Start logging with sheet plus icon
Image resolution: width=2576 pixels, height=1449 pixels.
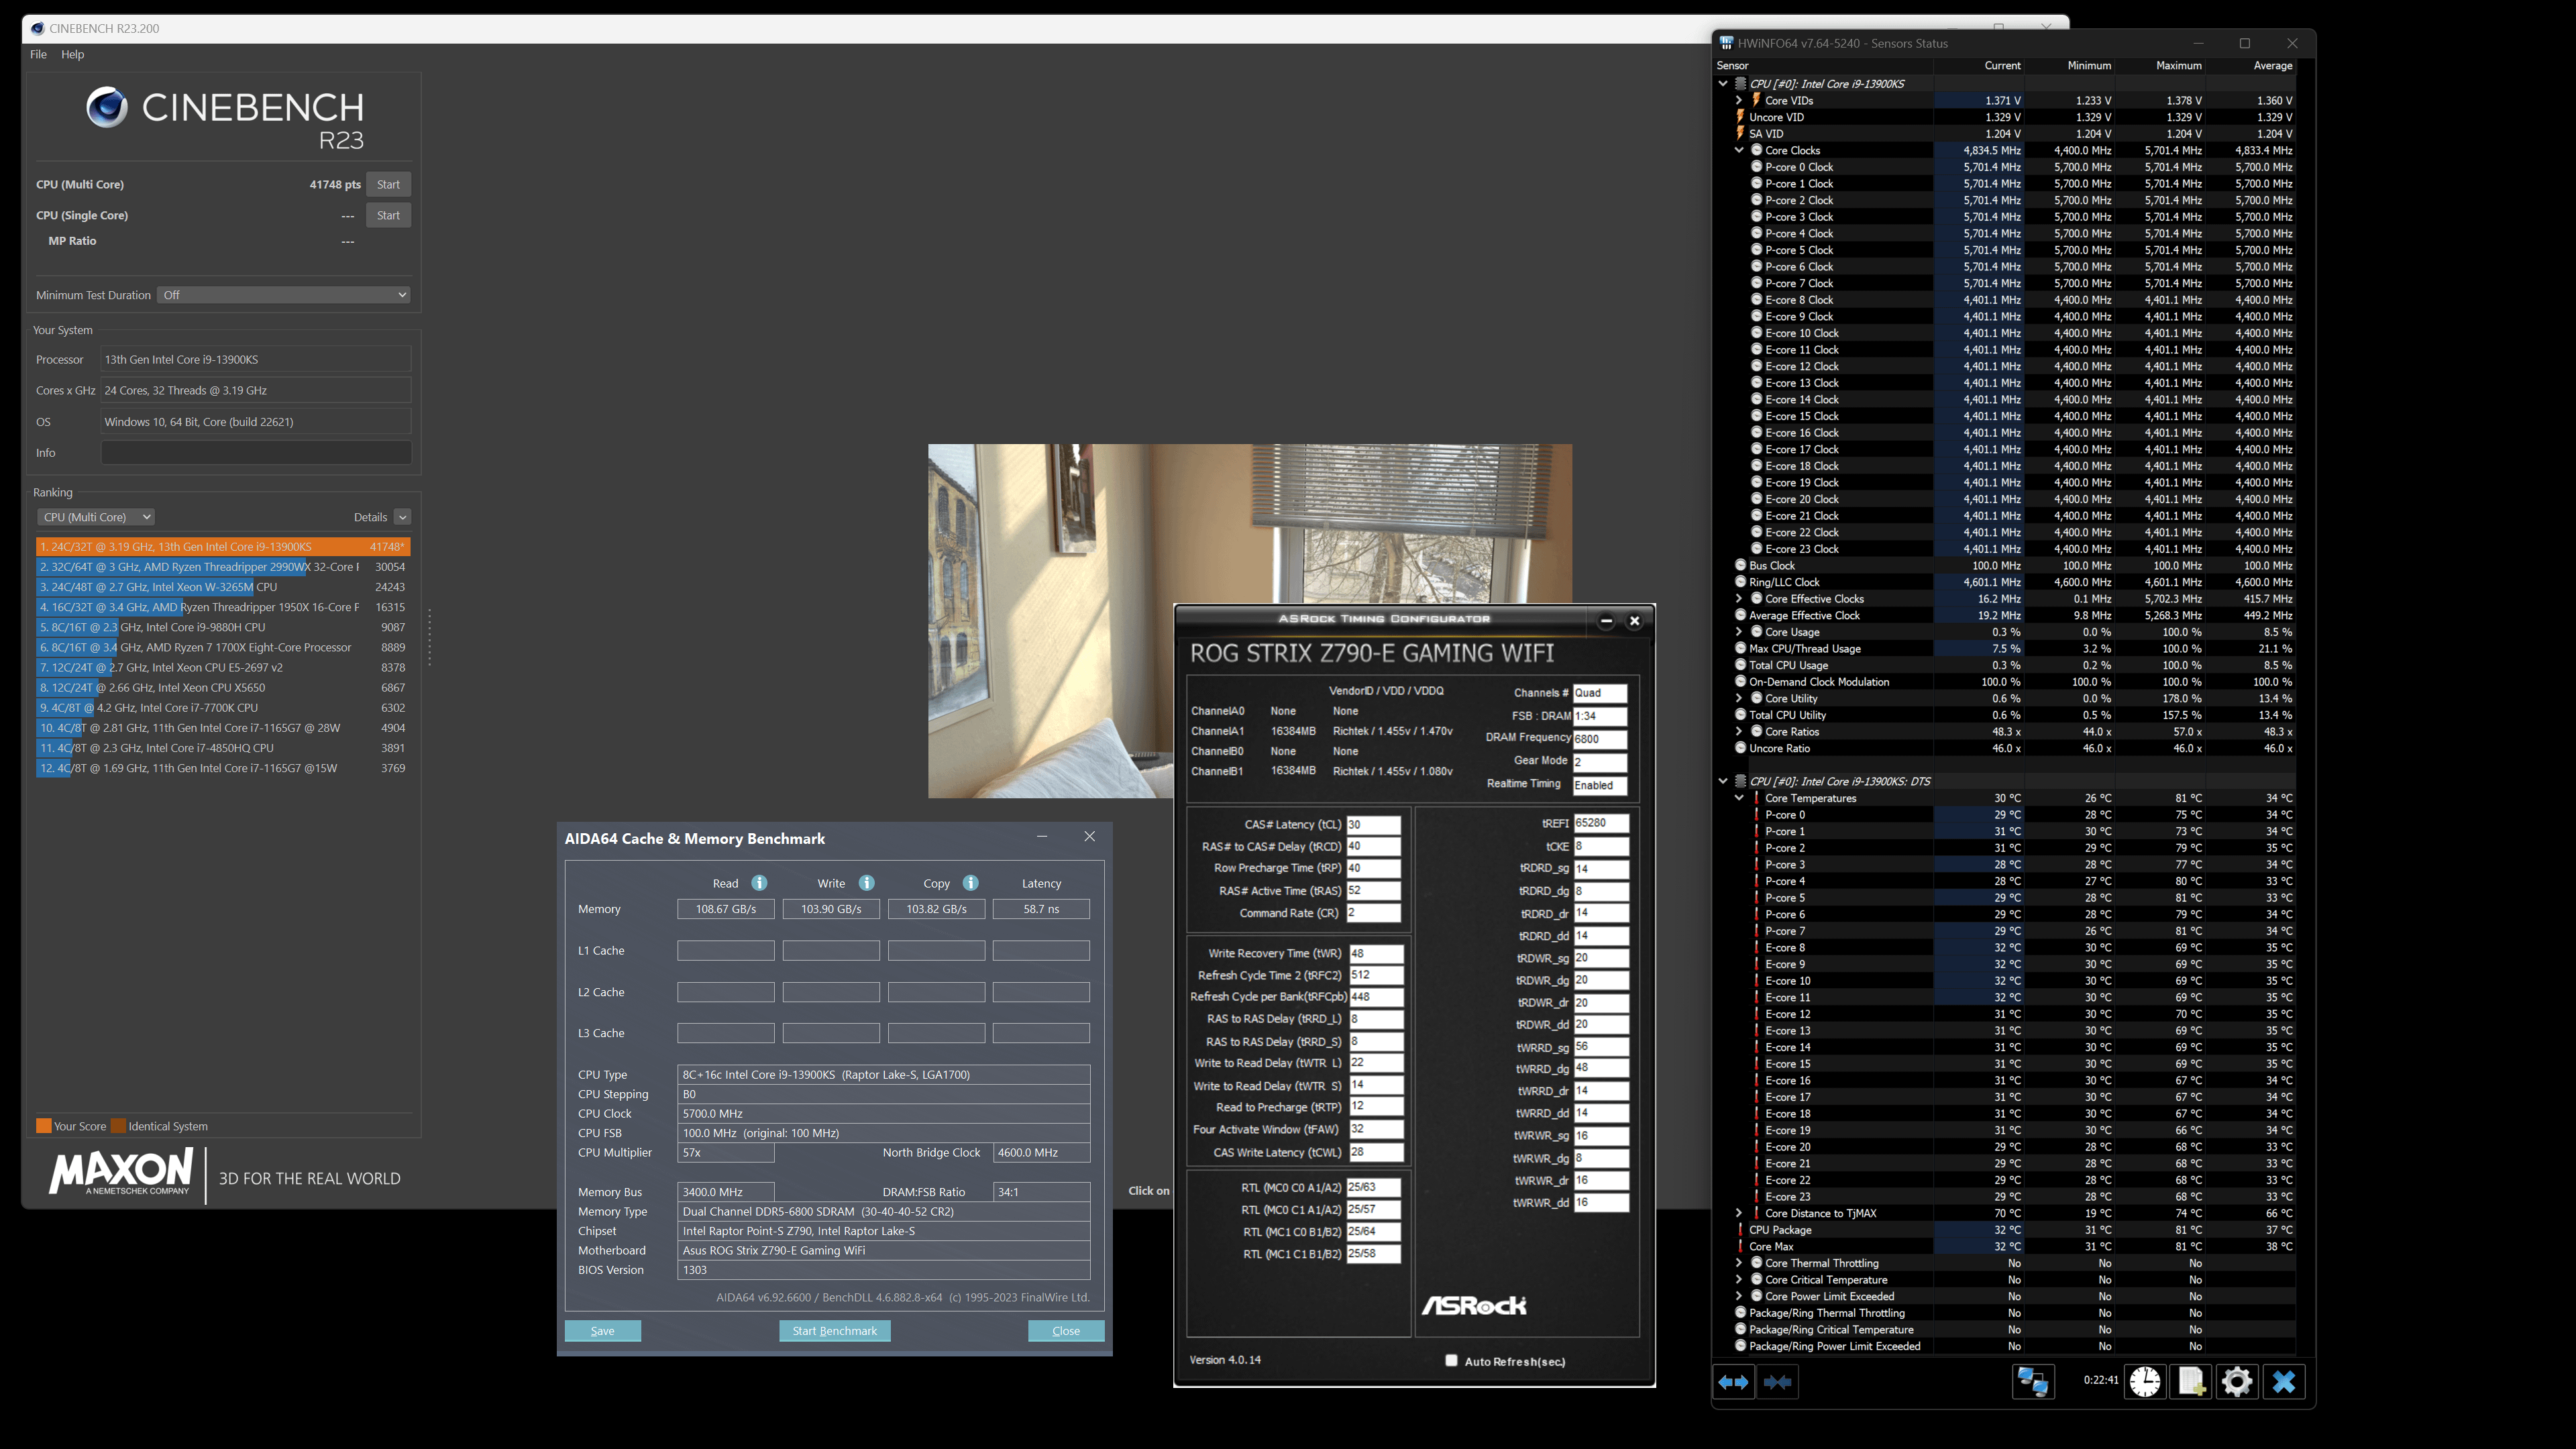click(x=2190, y=1381)
